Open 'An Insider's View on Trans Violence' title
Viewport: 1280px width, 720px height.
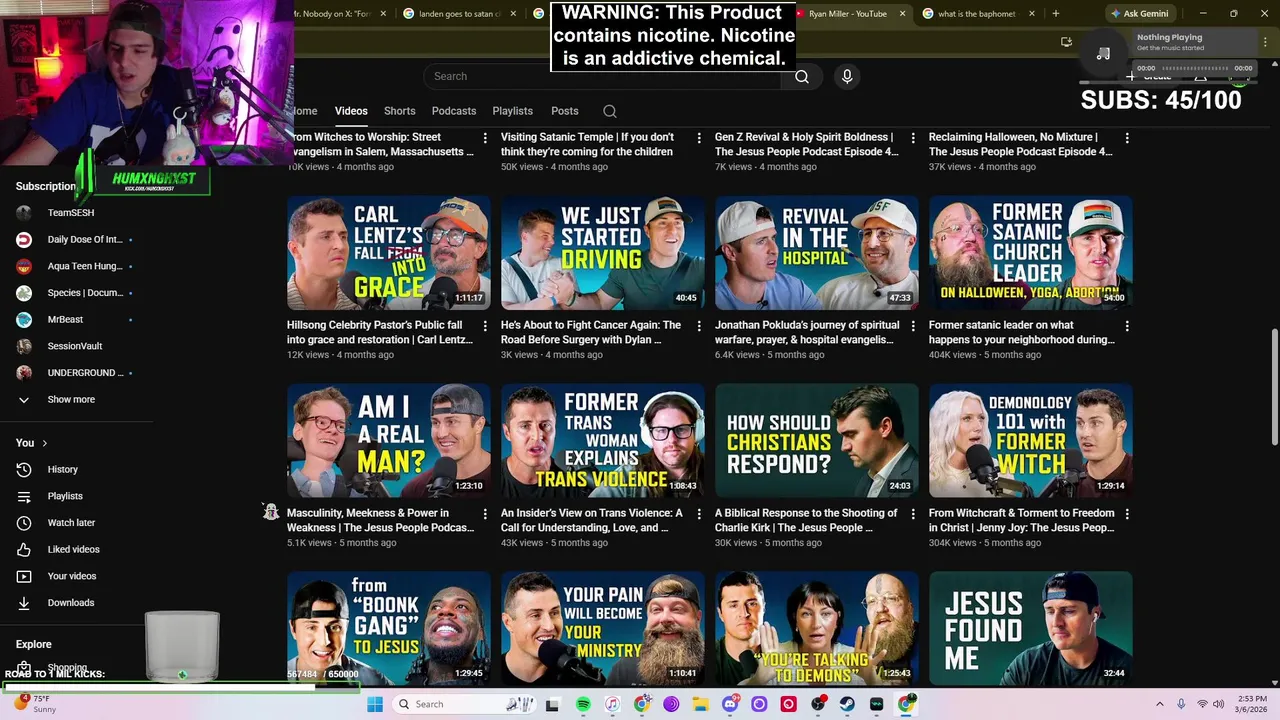tap(592, 520)
